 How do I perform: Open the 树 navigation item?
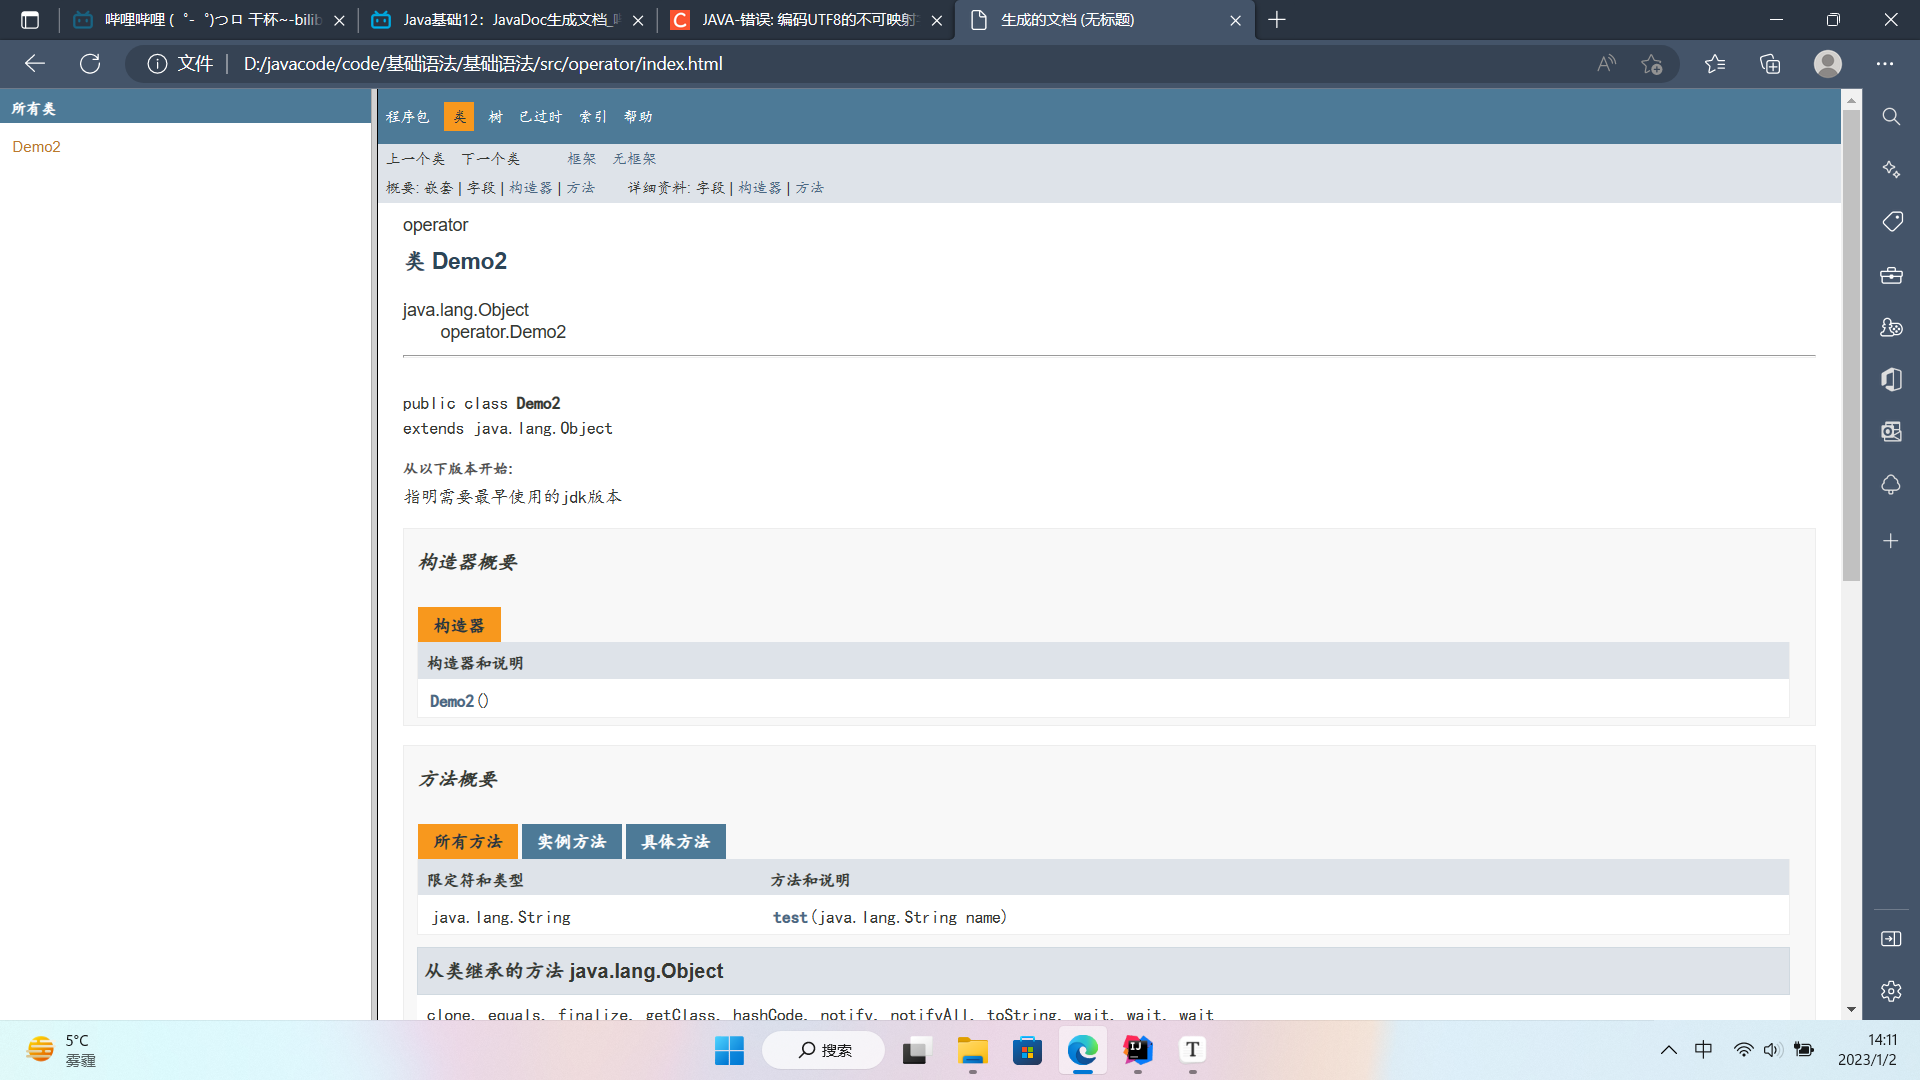[x=495, y=117]
